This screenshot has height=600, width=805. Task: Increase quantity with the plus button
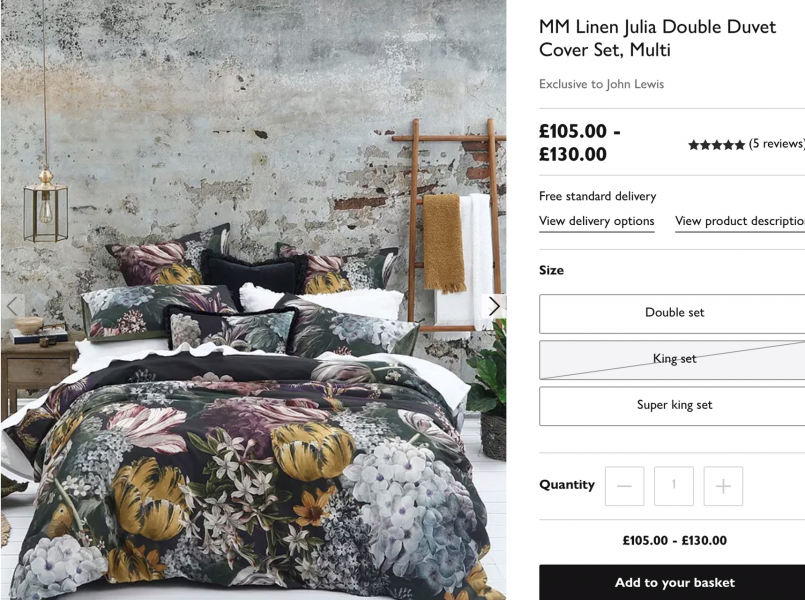click(723, 486)
